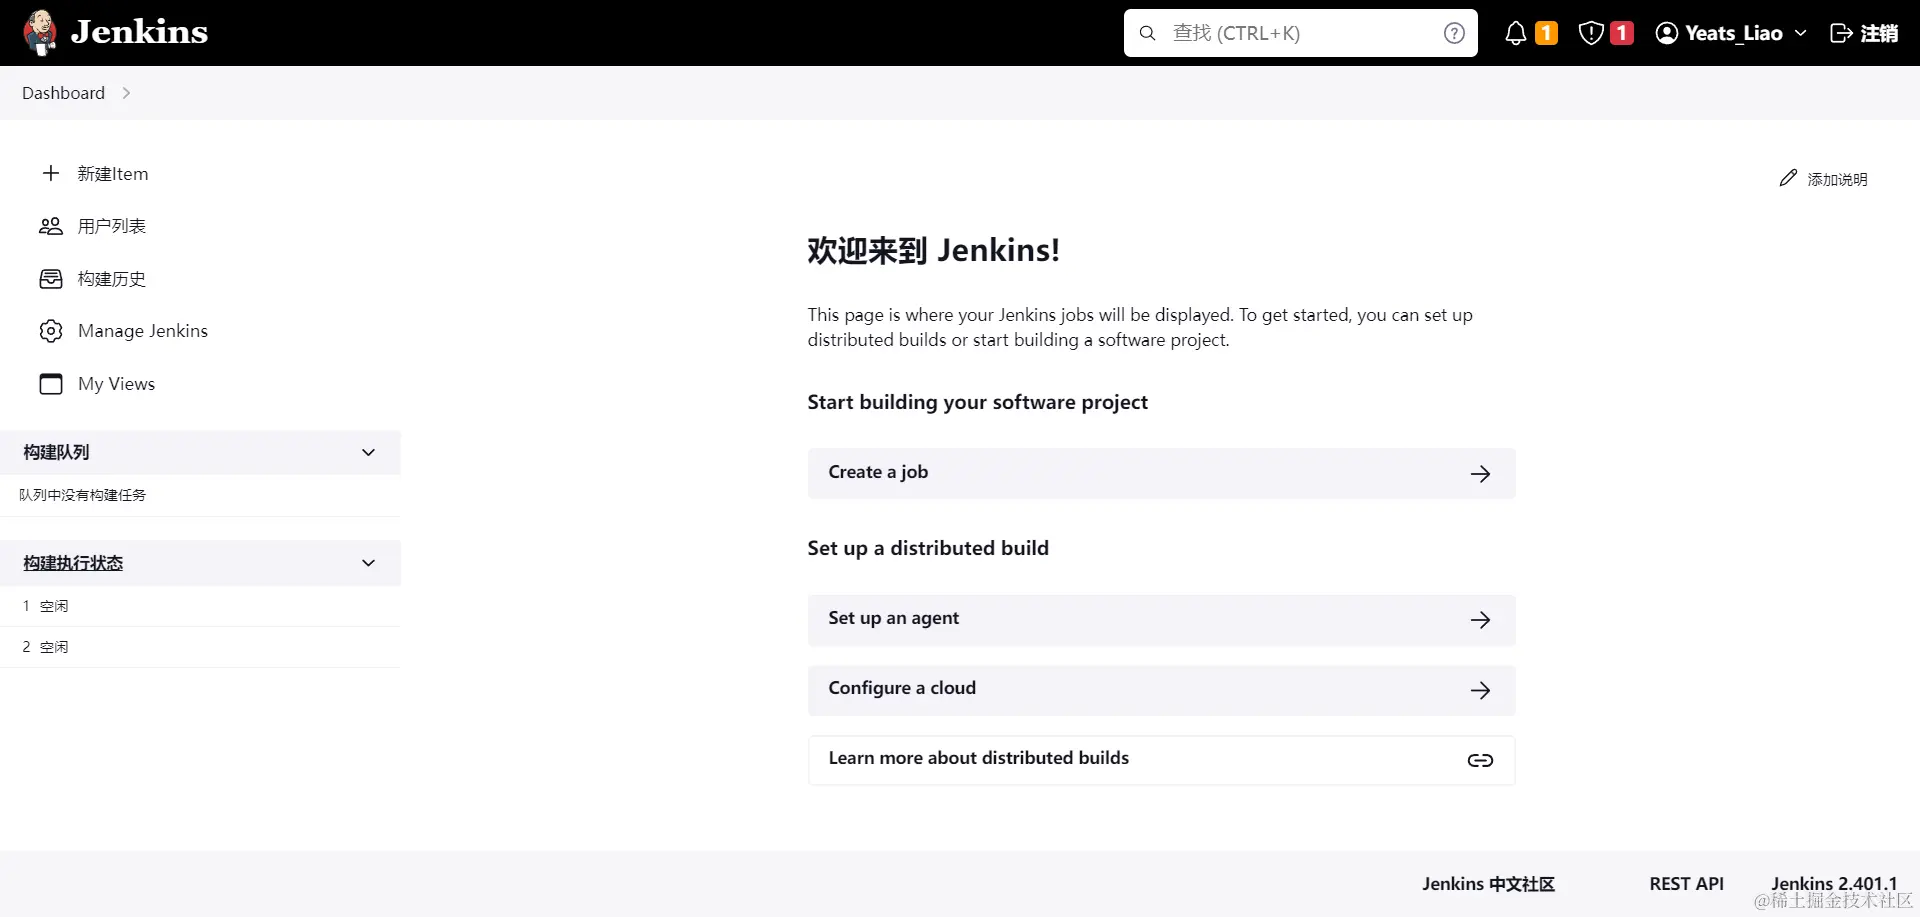1920x917 pixels.
Task: Click the Manage Jenkins gear icon
Action: pyautogui.click(x=51, y=331)
